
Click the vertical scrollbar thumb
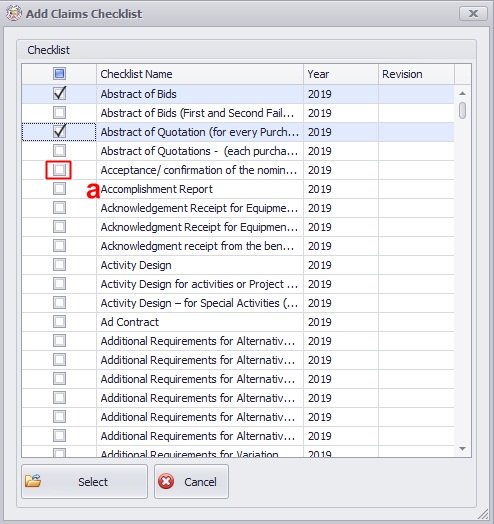[x=463, y=111]
